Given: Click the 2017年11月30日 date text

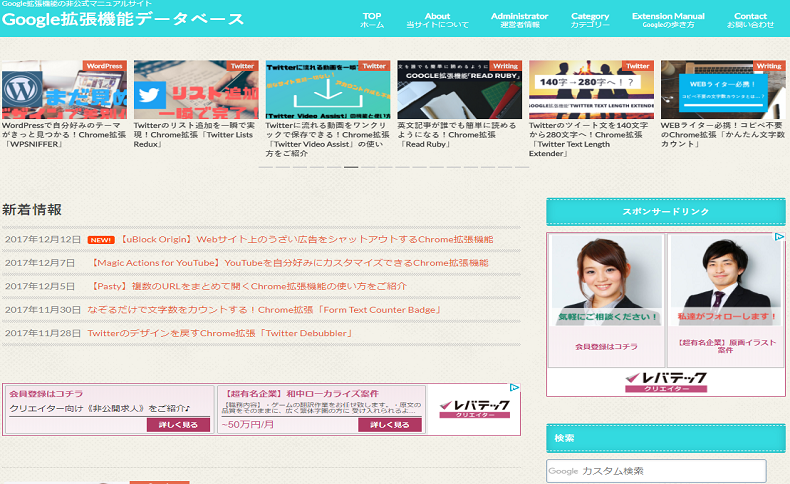Looking at the screenshot, I should pyautogui.click(x=43, y=310).
